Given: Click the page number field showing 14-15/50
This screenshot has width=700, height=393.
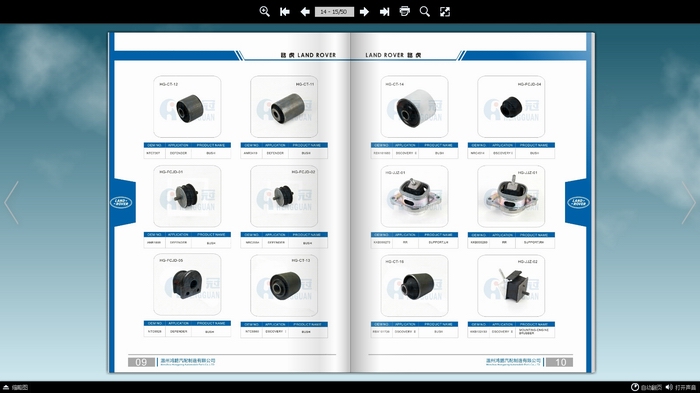Looking at the screenshot, I should (x=334, y=12).
